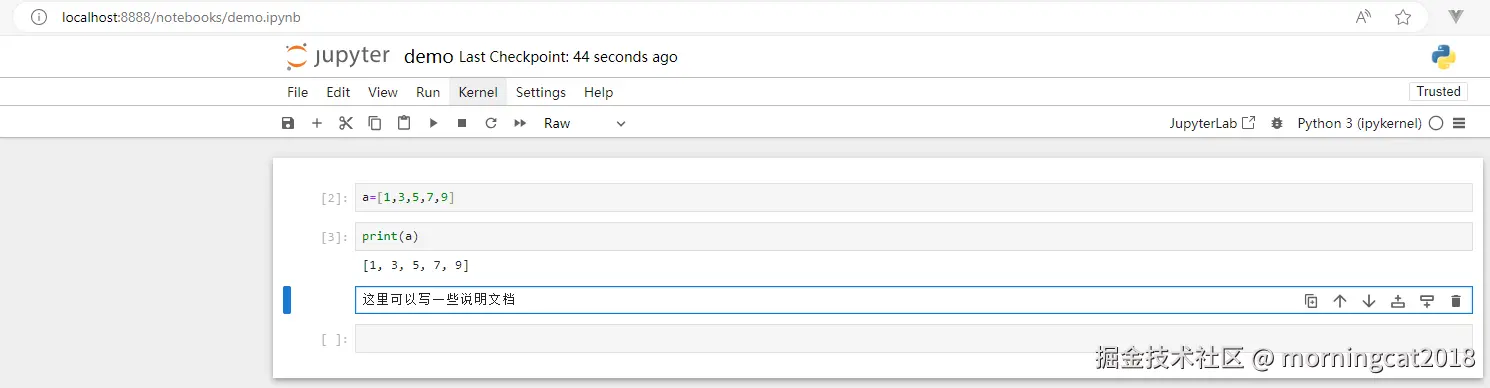Click into the cell containing a=[1,3,5,7,9]
The image size is (1490, 388).
[x=913, y=197]
